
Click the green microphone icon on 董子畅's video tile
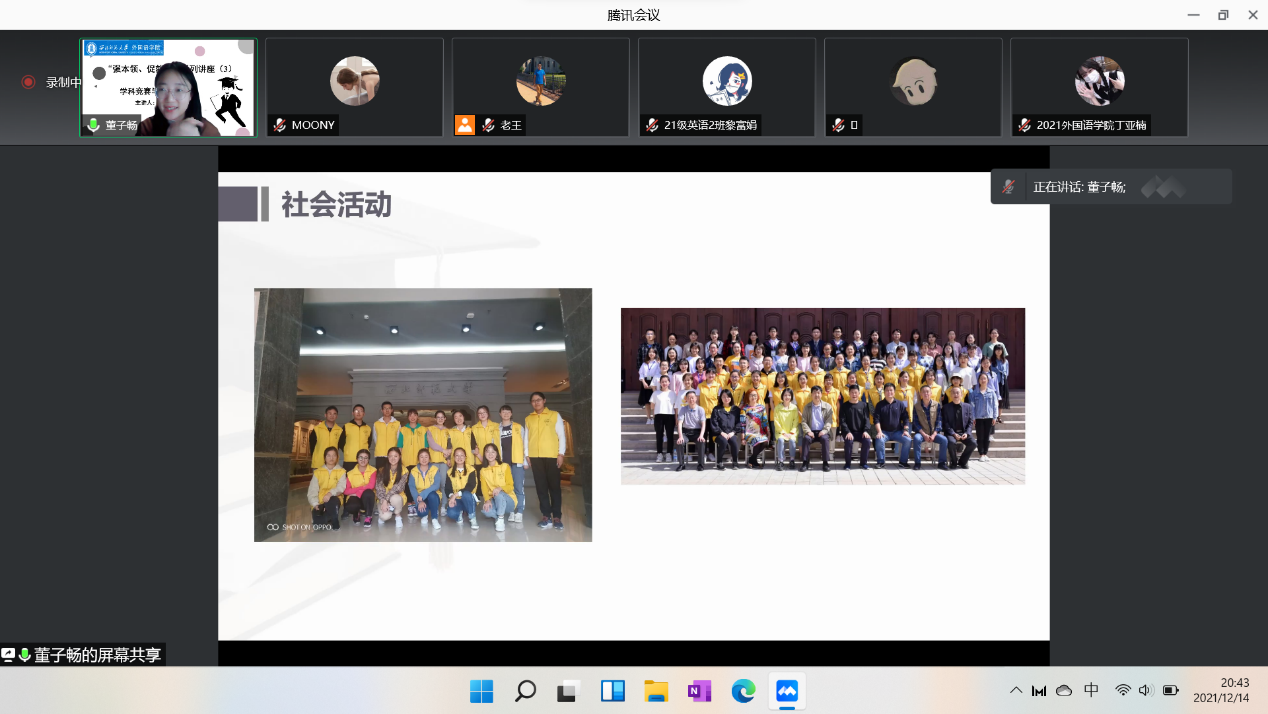click(x=94, y=125)
